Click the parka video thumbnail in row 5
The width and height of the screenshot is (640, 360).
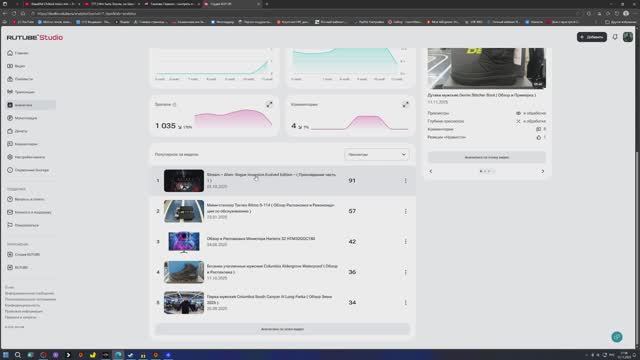[x=184, y=303]
